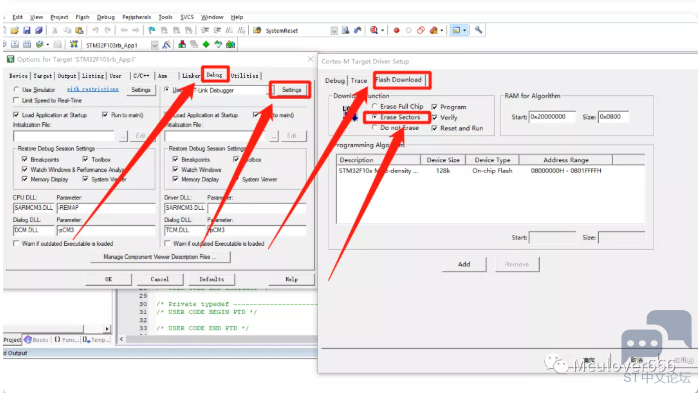Viewport: 700px width, 393px height.
Task: Open the SVCS menu
Action: point(187,17)
